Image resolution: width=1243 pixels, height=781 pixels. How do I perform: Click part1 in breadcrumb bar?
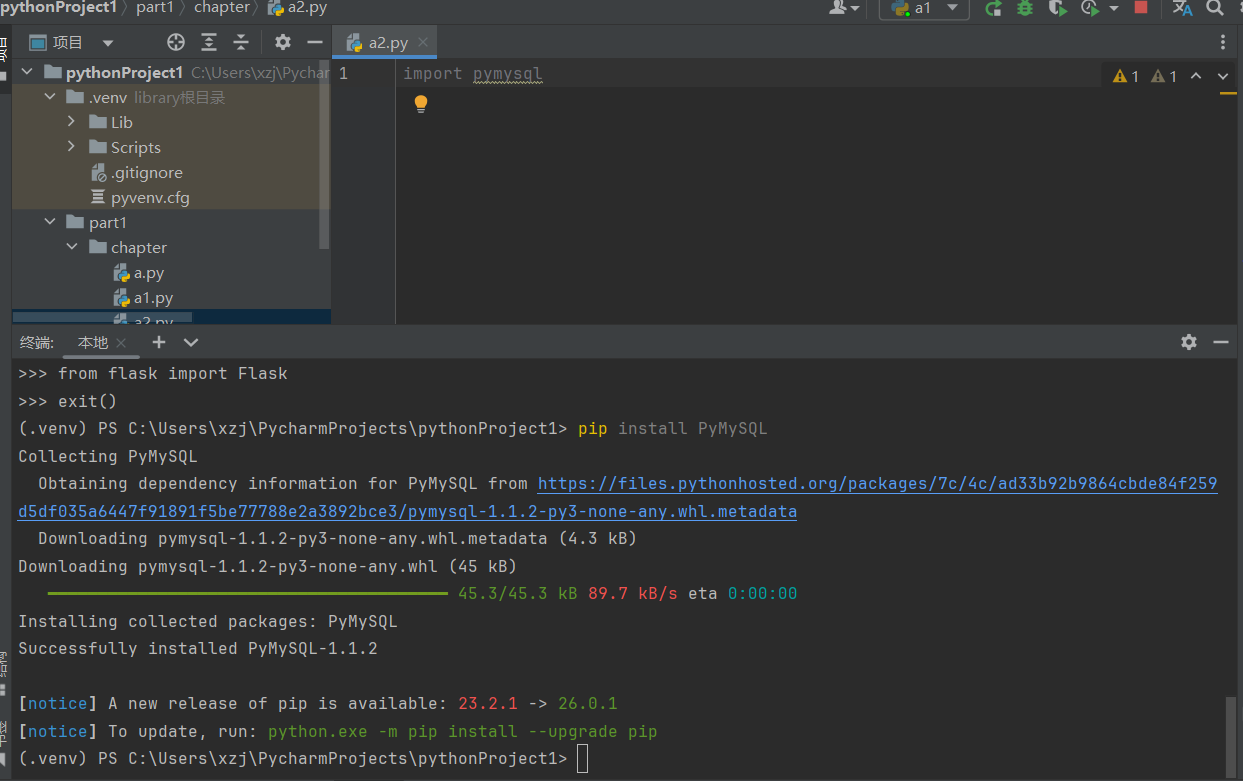coord(154,8)
